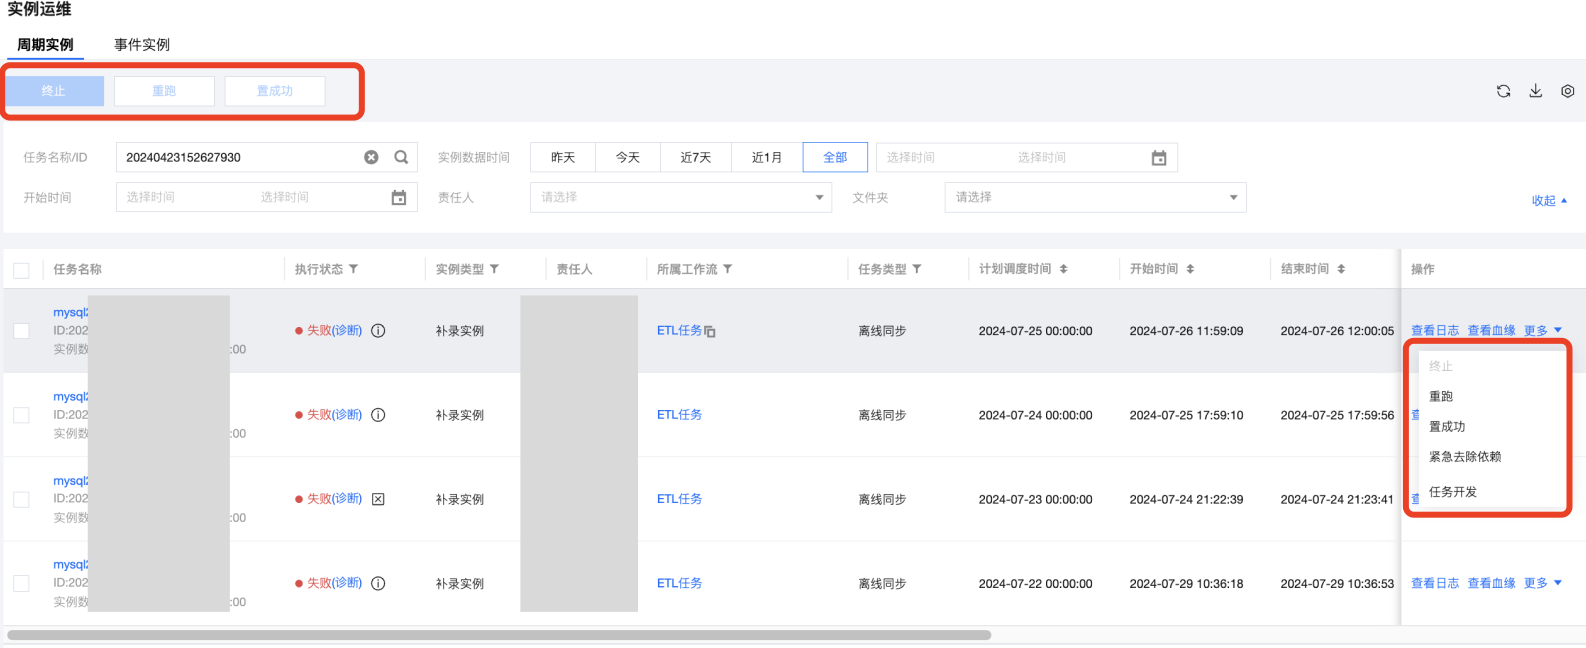Click the horizontal scrollbar below the table
Image resolution: width=1586 pixels, height=648 pixels.
click(499, 635)
